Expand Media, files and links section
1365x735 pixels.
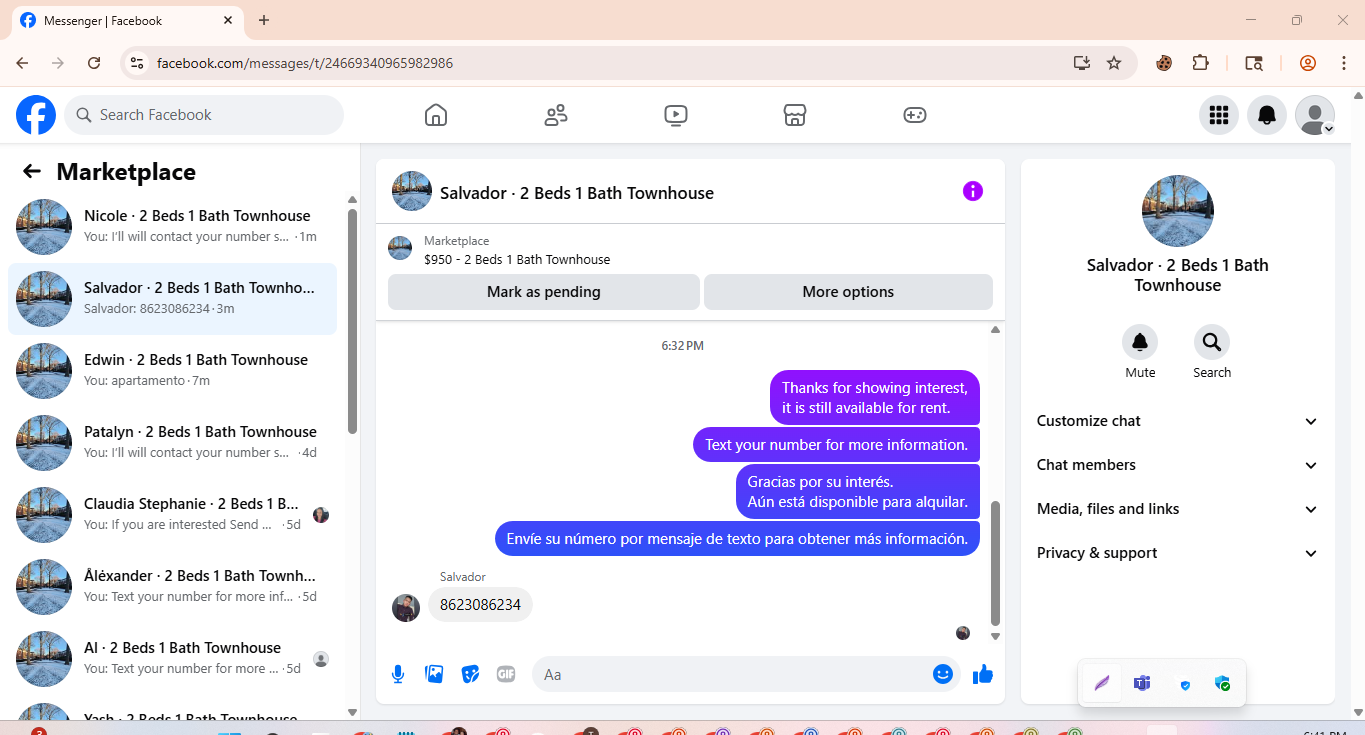(1178, 509)
